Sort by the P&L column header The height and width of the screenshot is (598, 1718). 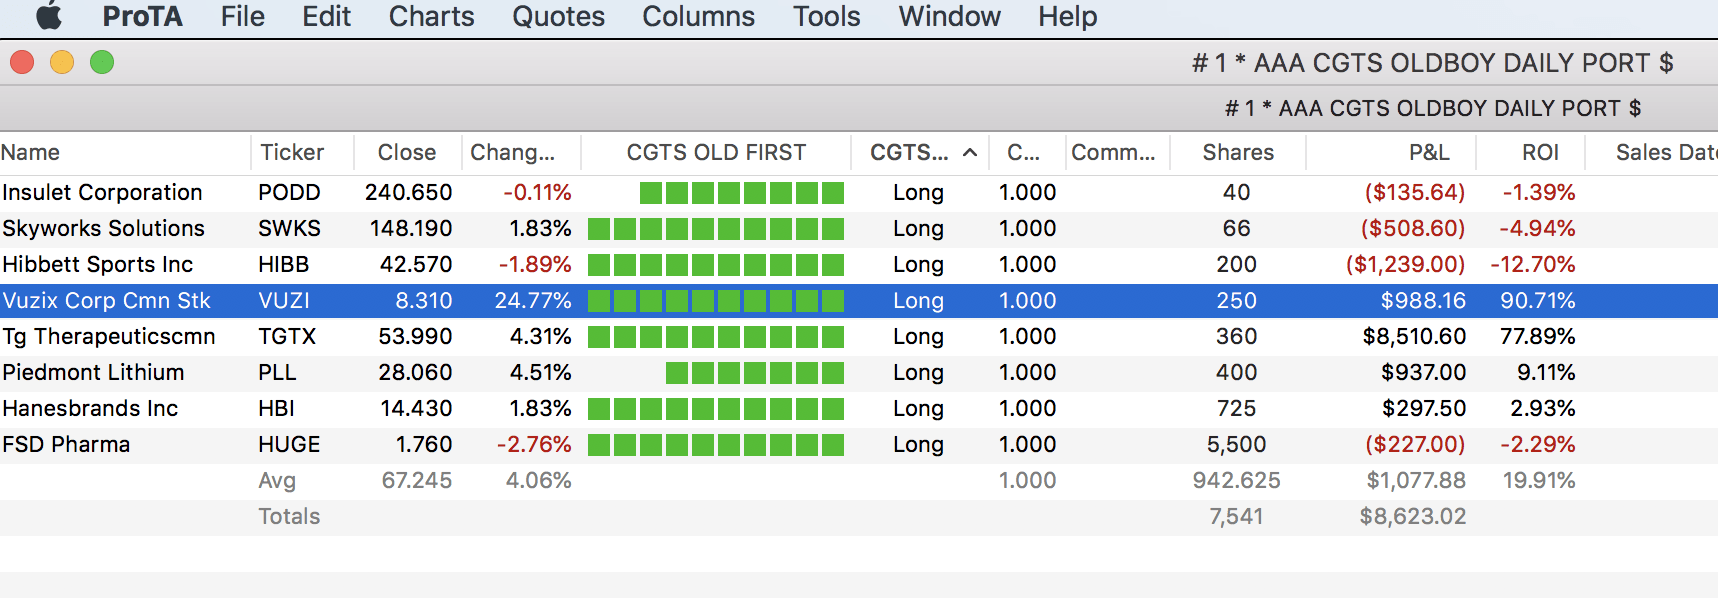pos(1428,153)
